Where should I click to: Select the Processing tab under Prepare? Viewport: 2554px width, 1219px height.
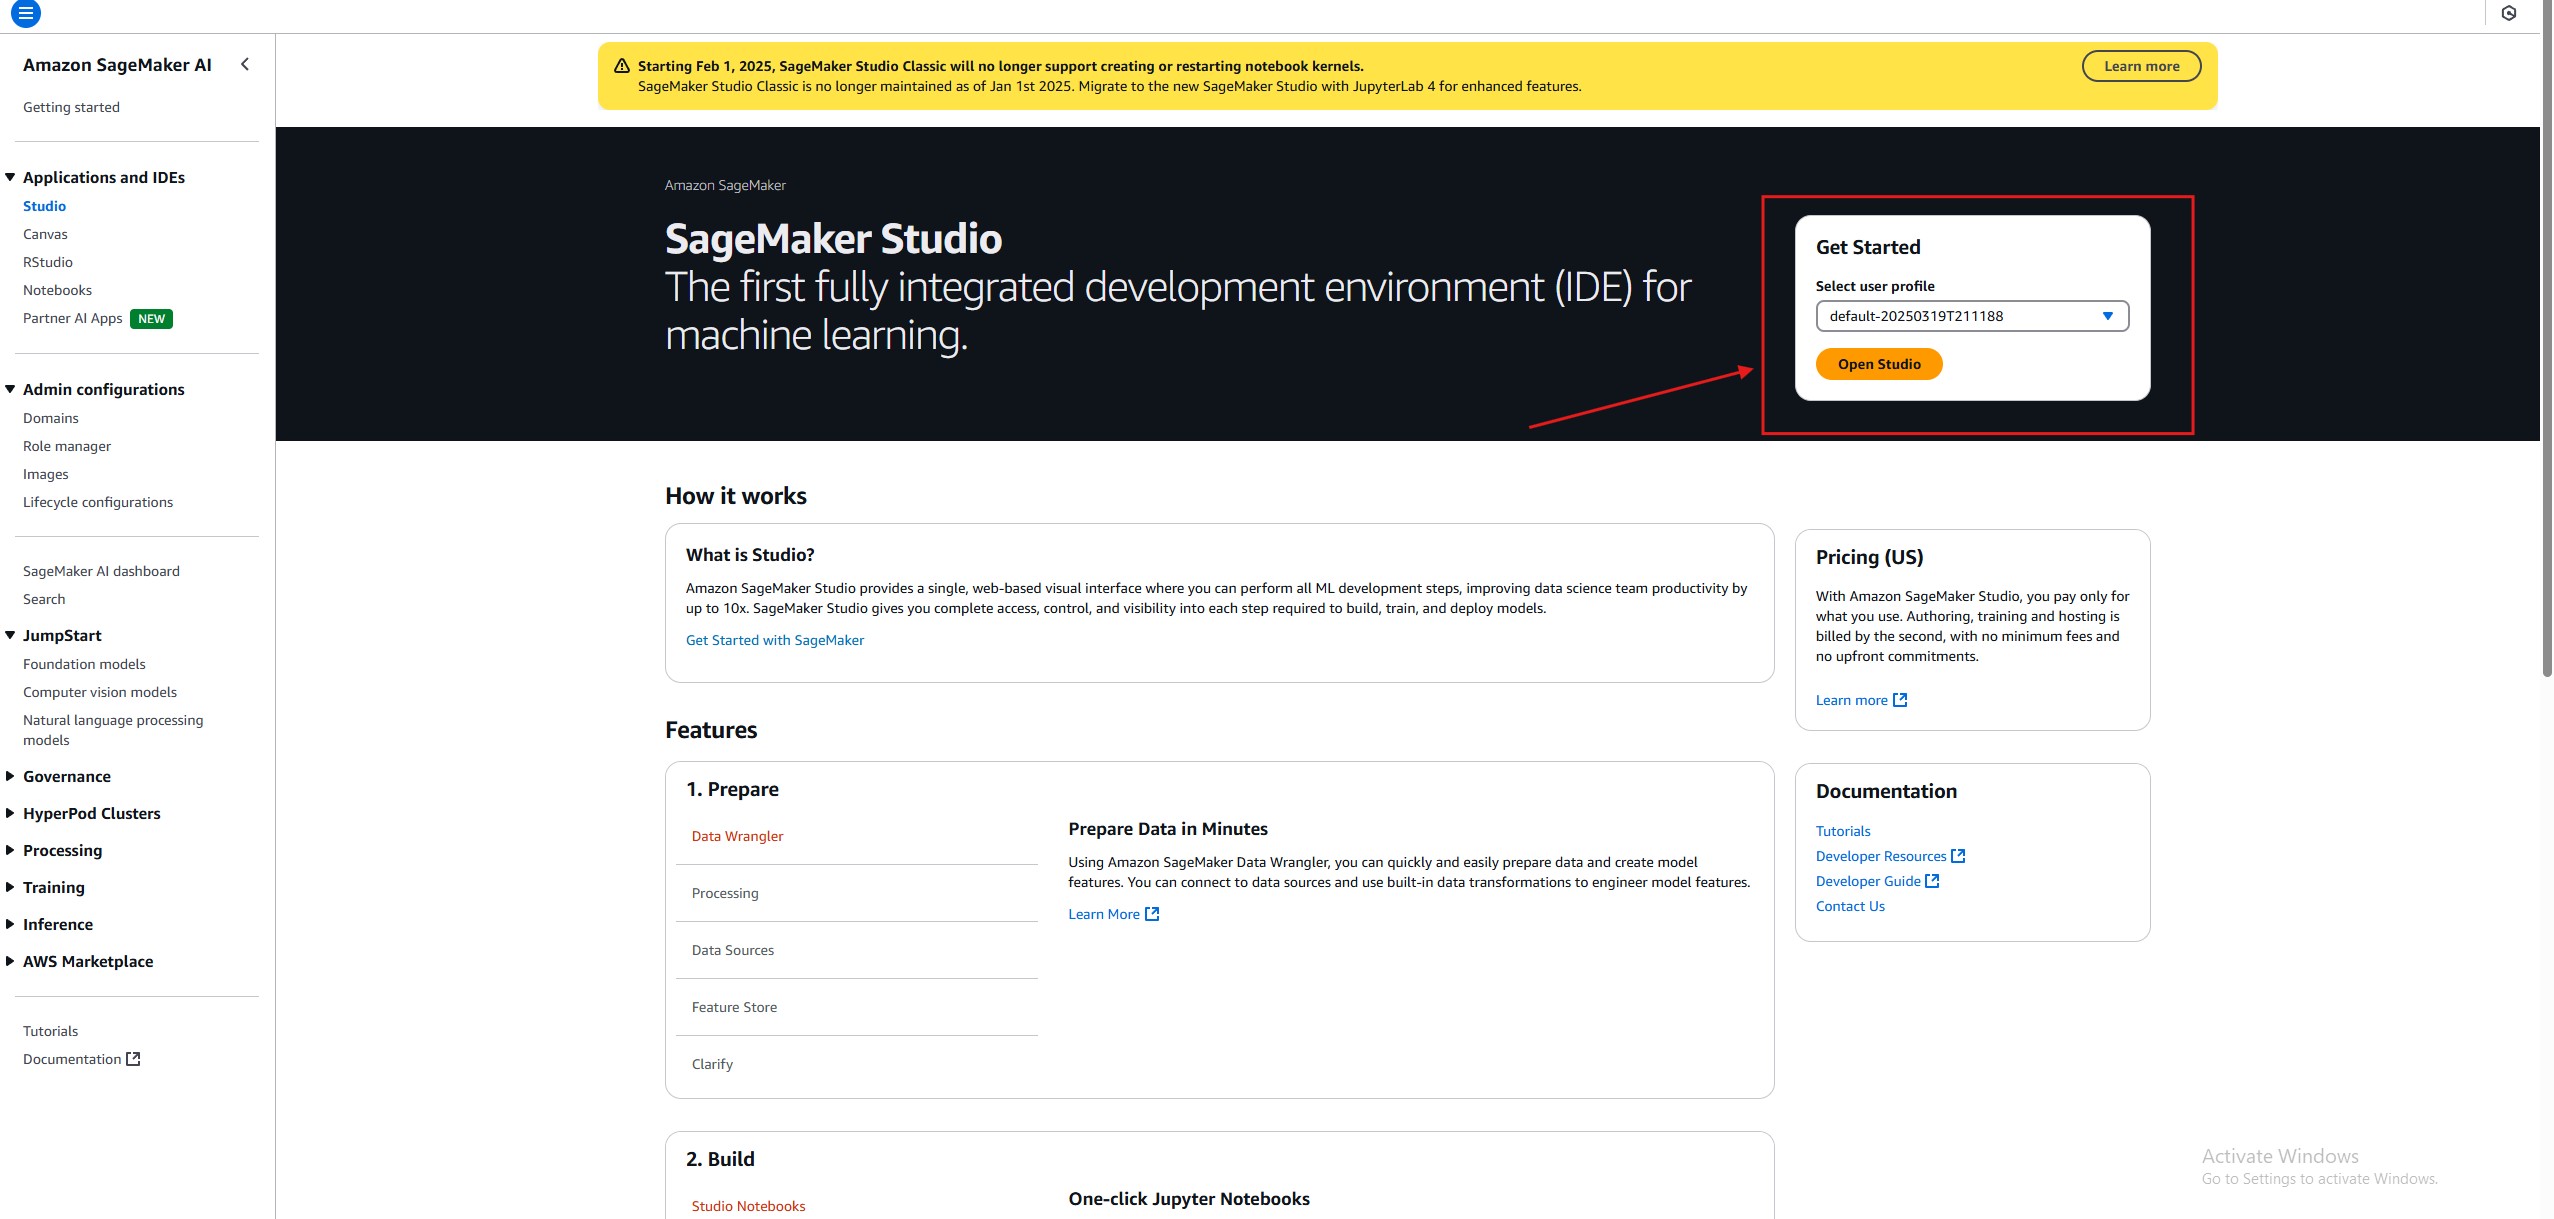(x=725, y=893)
